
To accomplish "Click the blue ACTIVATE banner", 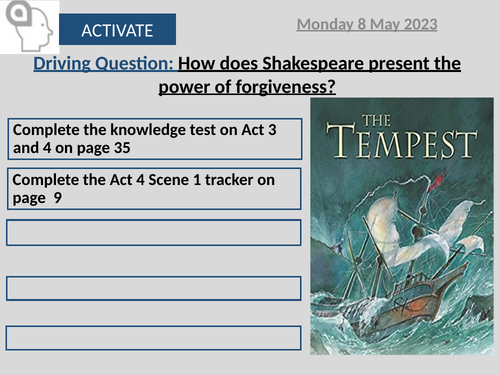I will (117, 29).
